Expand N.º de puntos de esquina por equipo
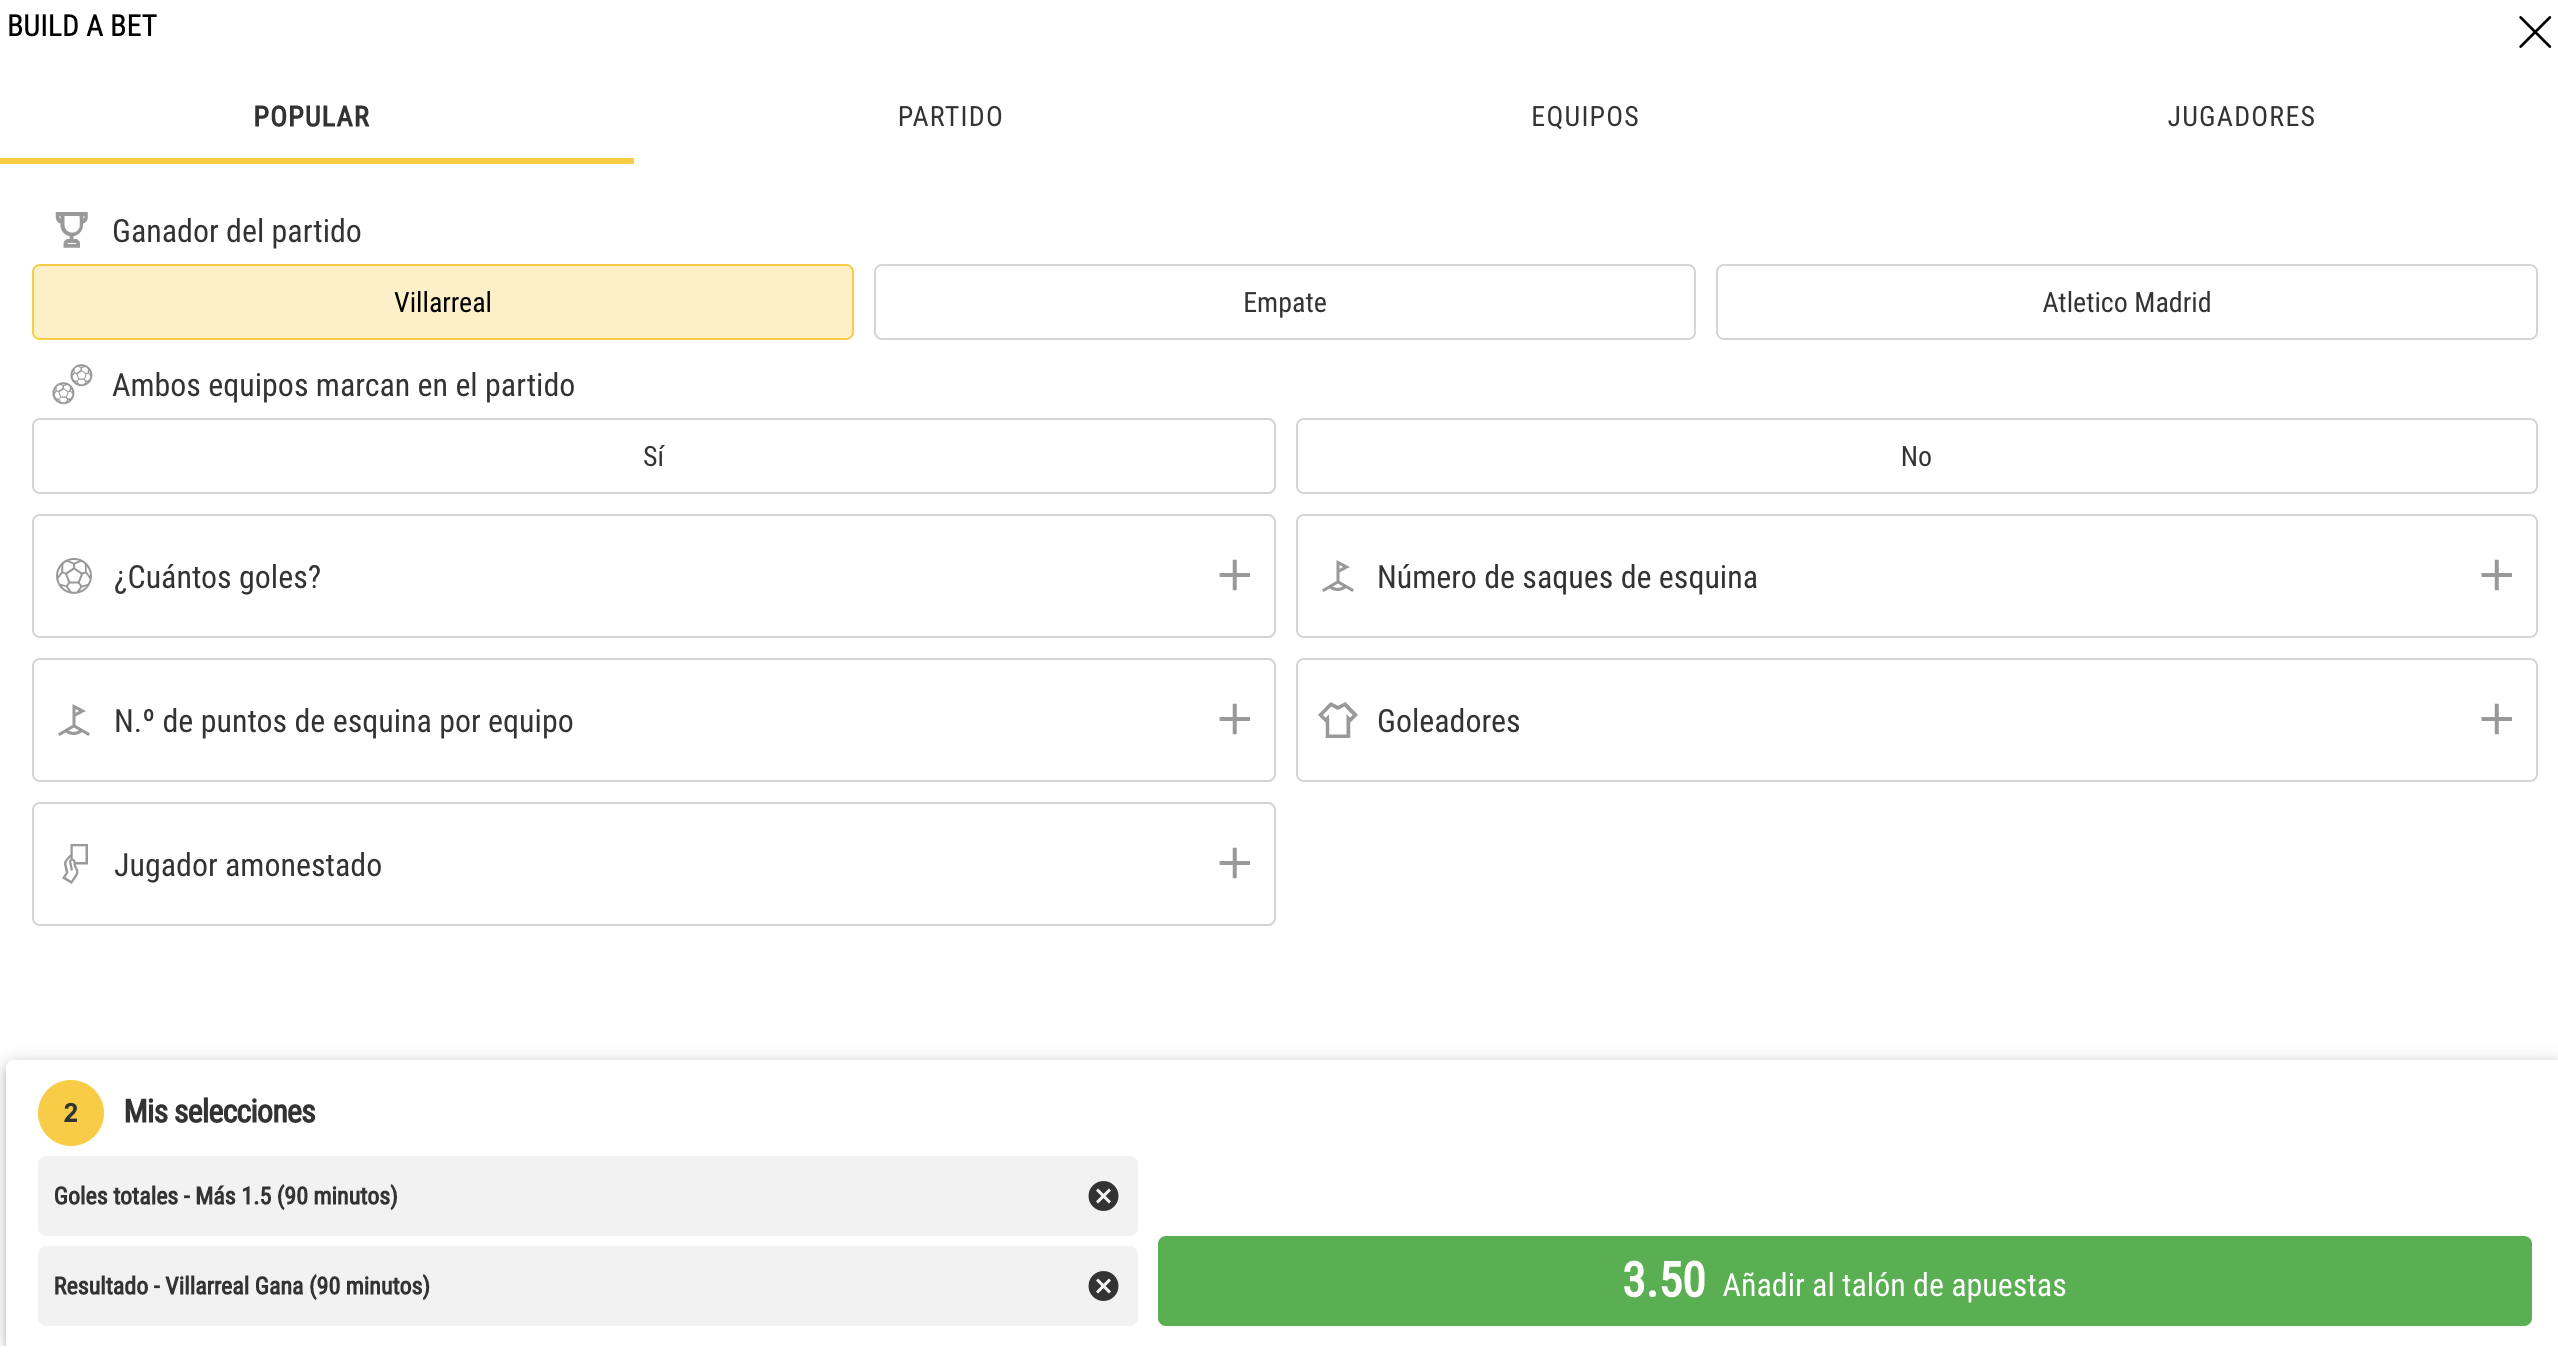This screenshot has width=2558, height=1370. coord(1234,719)
